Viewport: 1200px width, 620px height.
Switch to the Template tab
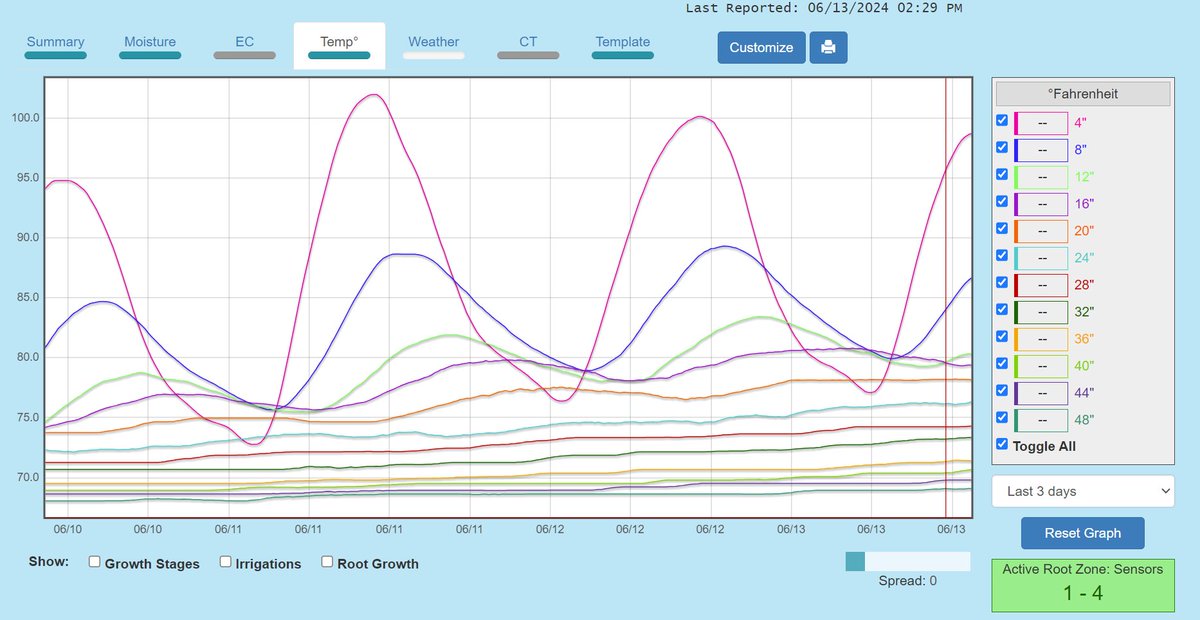click(x=622, y=42)
